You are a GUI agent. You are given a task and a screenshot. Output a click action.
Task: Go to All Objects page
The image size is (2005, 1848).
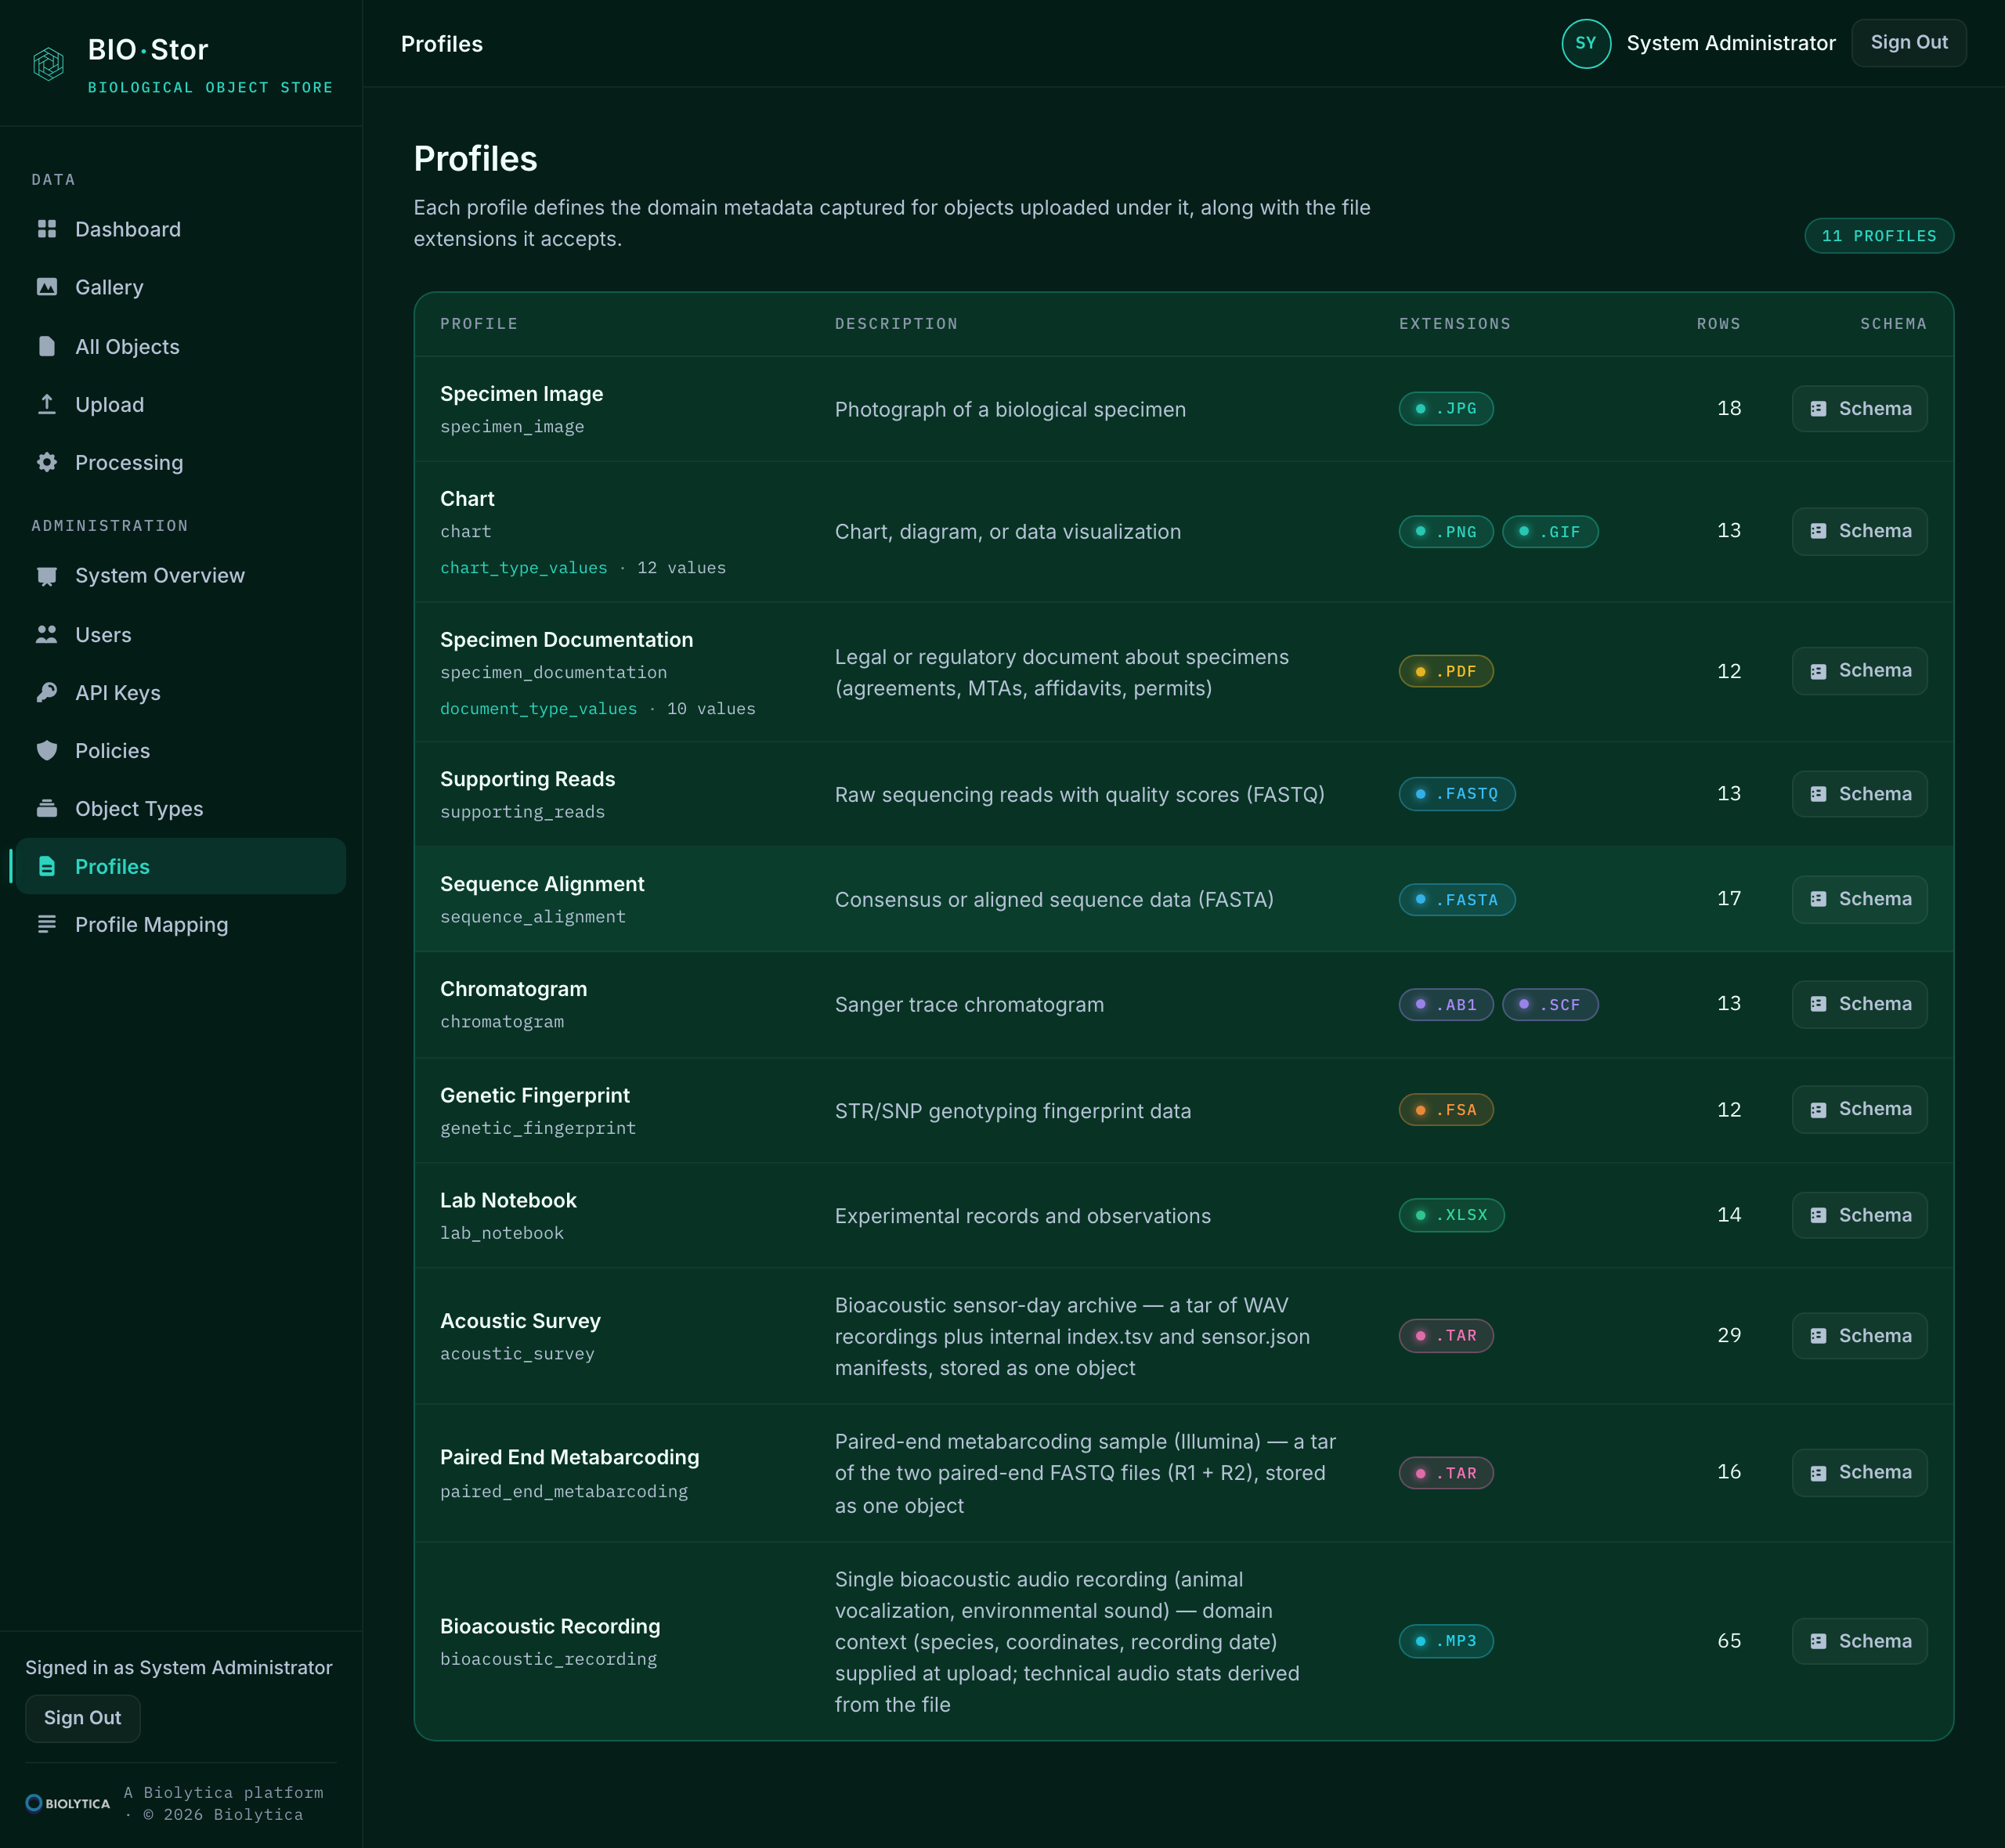180,346
